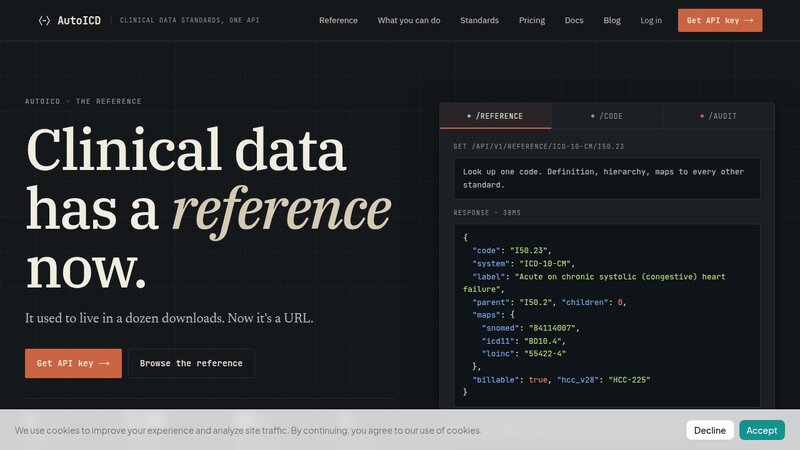Click the "ICD-10-CM" system value

tap(545, 264)
